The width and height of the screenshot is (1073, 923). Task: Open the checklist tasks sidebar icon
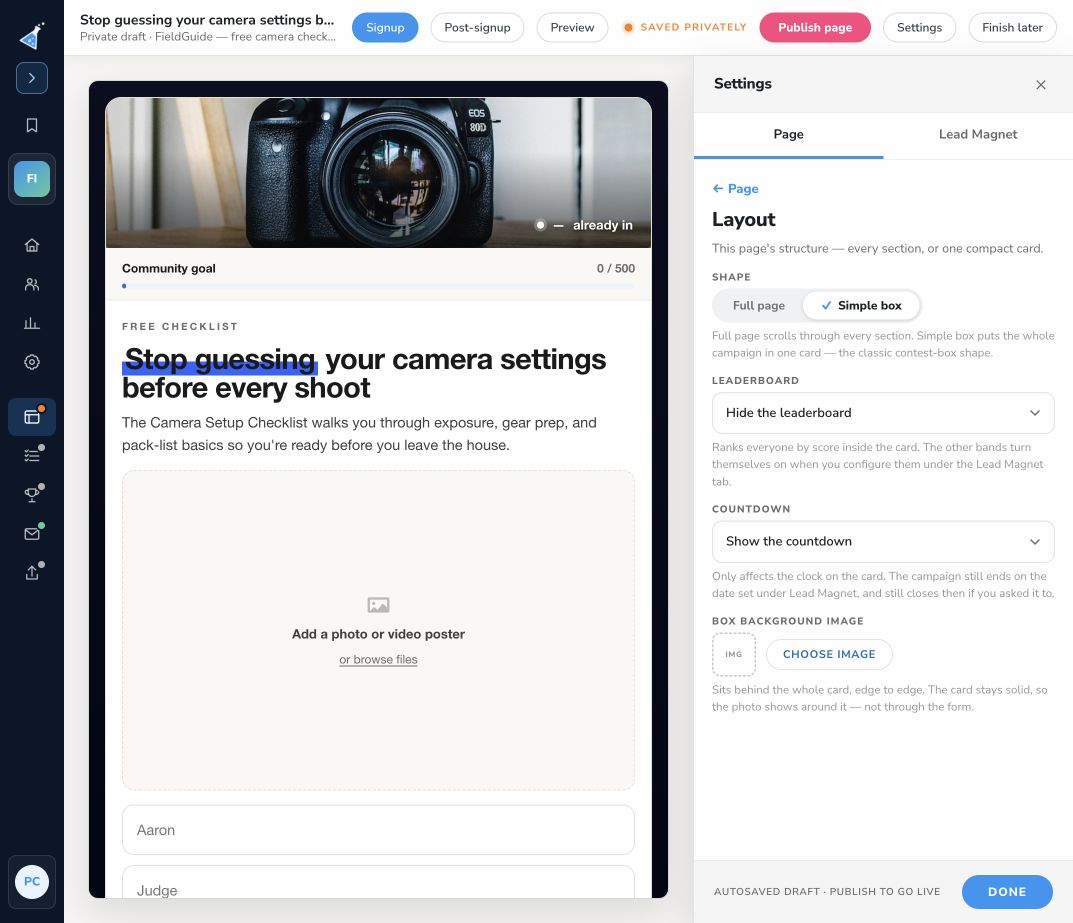(x=31, y=455)
